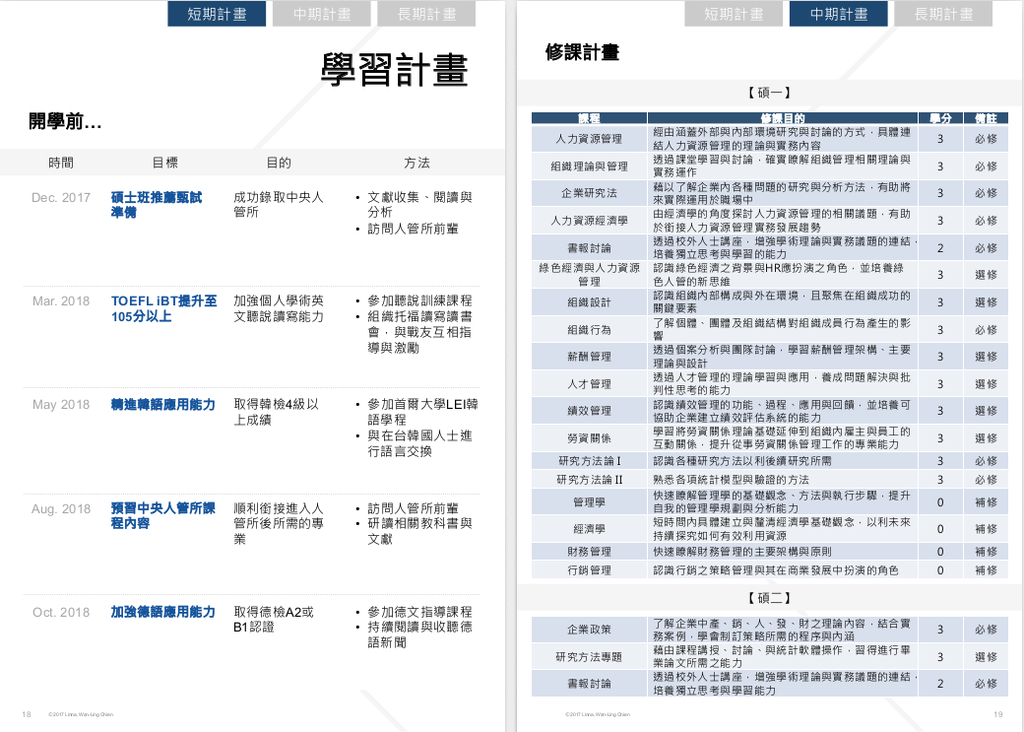Open 長期計畫 tab on the 修課計畫 page

(943, 14)
